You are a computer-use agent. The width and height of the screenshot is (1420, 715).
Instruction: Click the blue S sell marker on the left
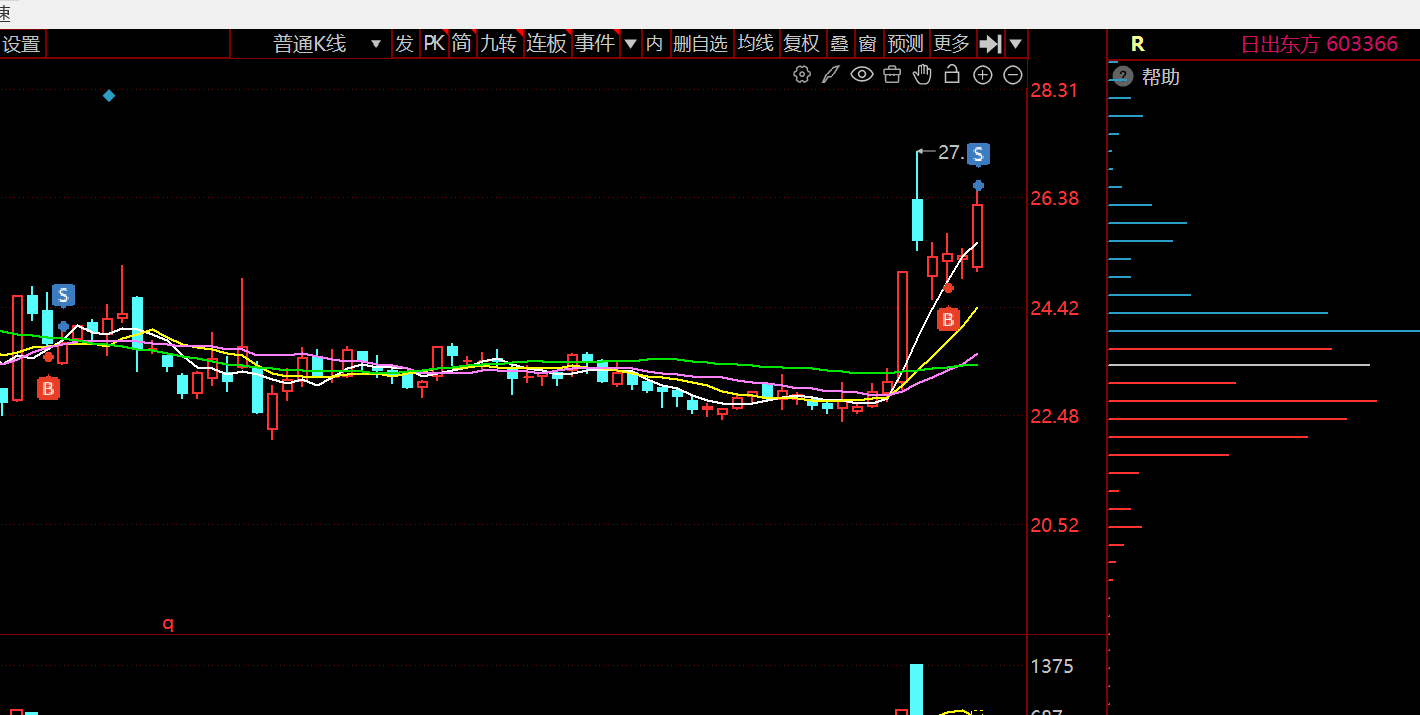(63, 295)
